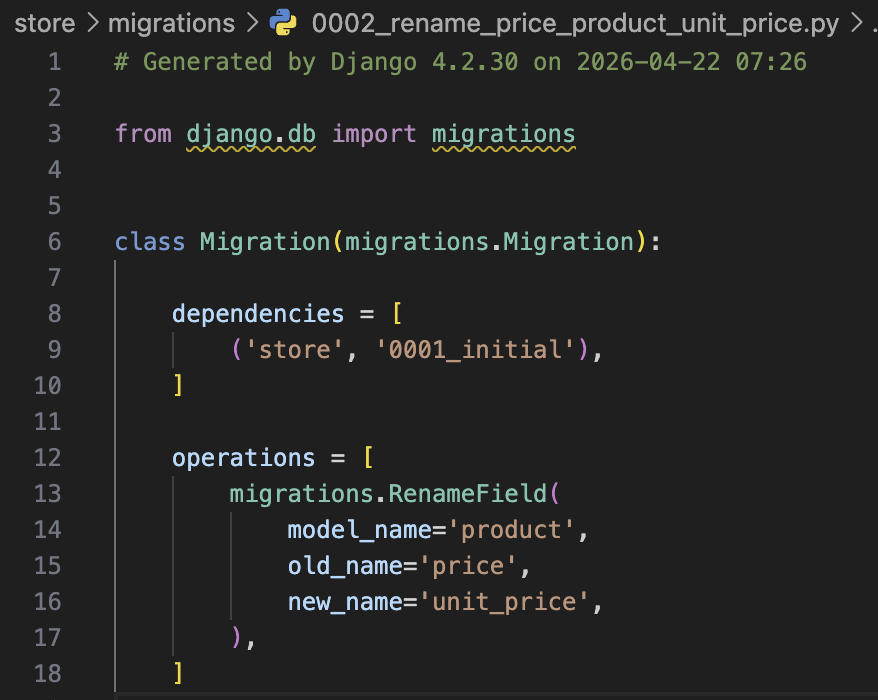Click the string 'store' on line 9
Screen dimensions: 878x700
294,349
